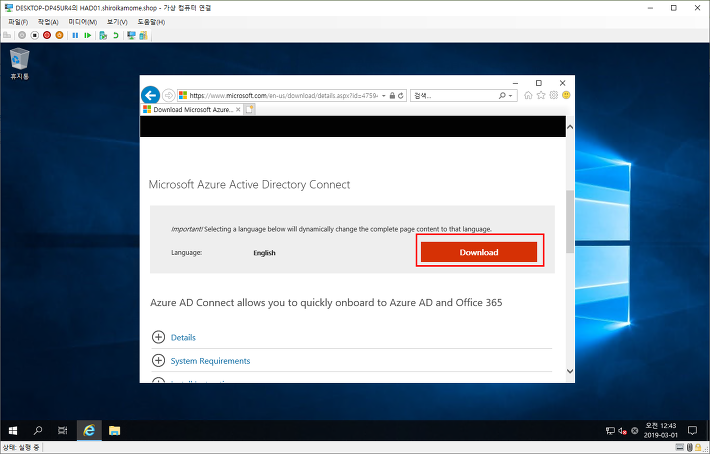Save VM state with the orange icon
This screenshot has height=454, width=710.
[59, 35]
